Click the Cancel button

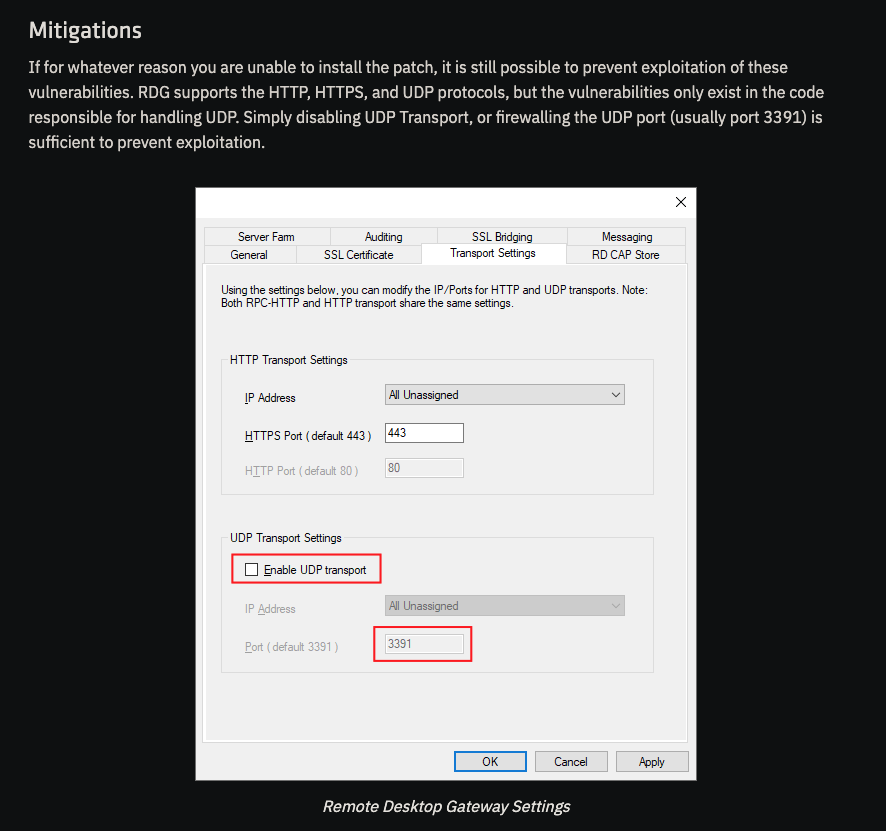[x=571, y=762]
